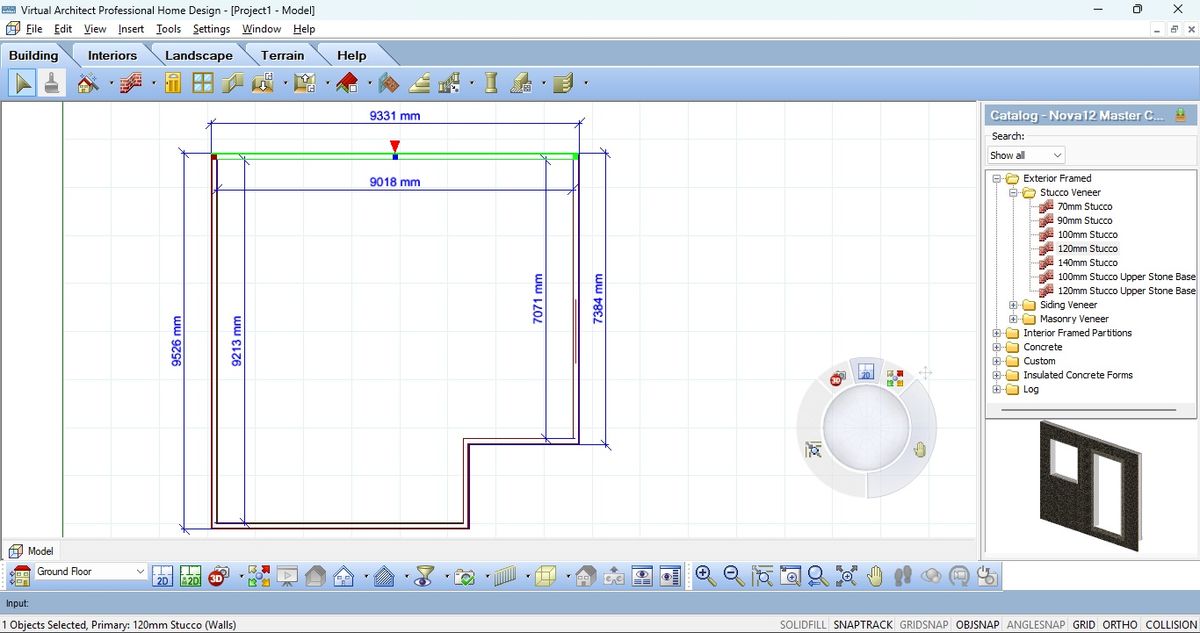
Task: Switch to the Terrain tab
Action: click(281, 55)
